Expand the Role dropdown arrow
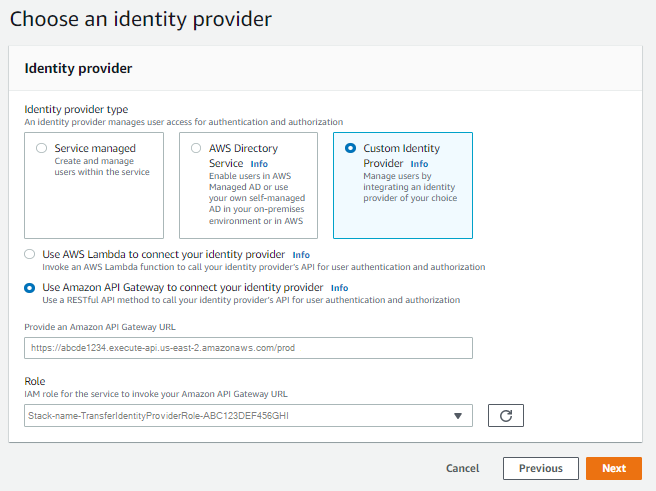The image size is (656, 491). tap(458, 416)
